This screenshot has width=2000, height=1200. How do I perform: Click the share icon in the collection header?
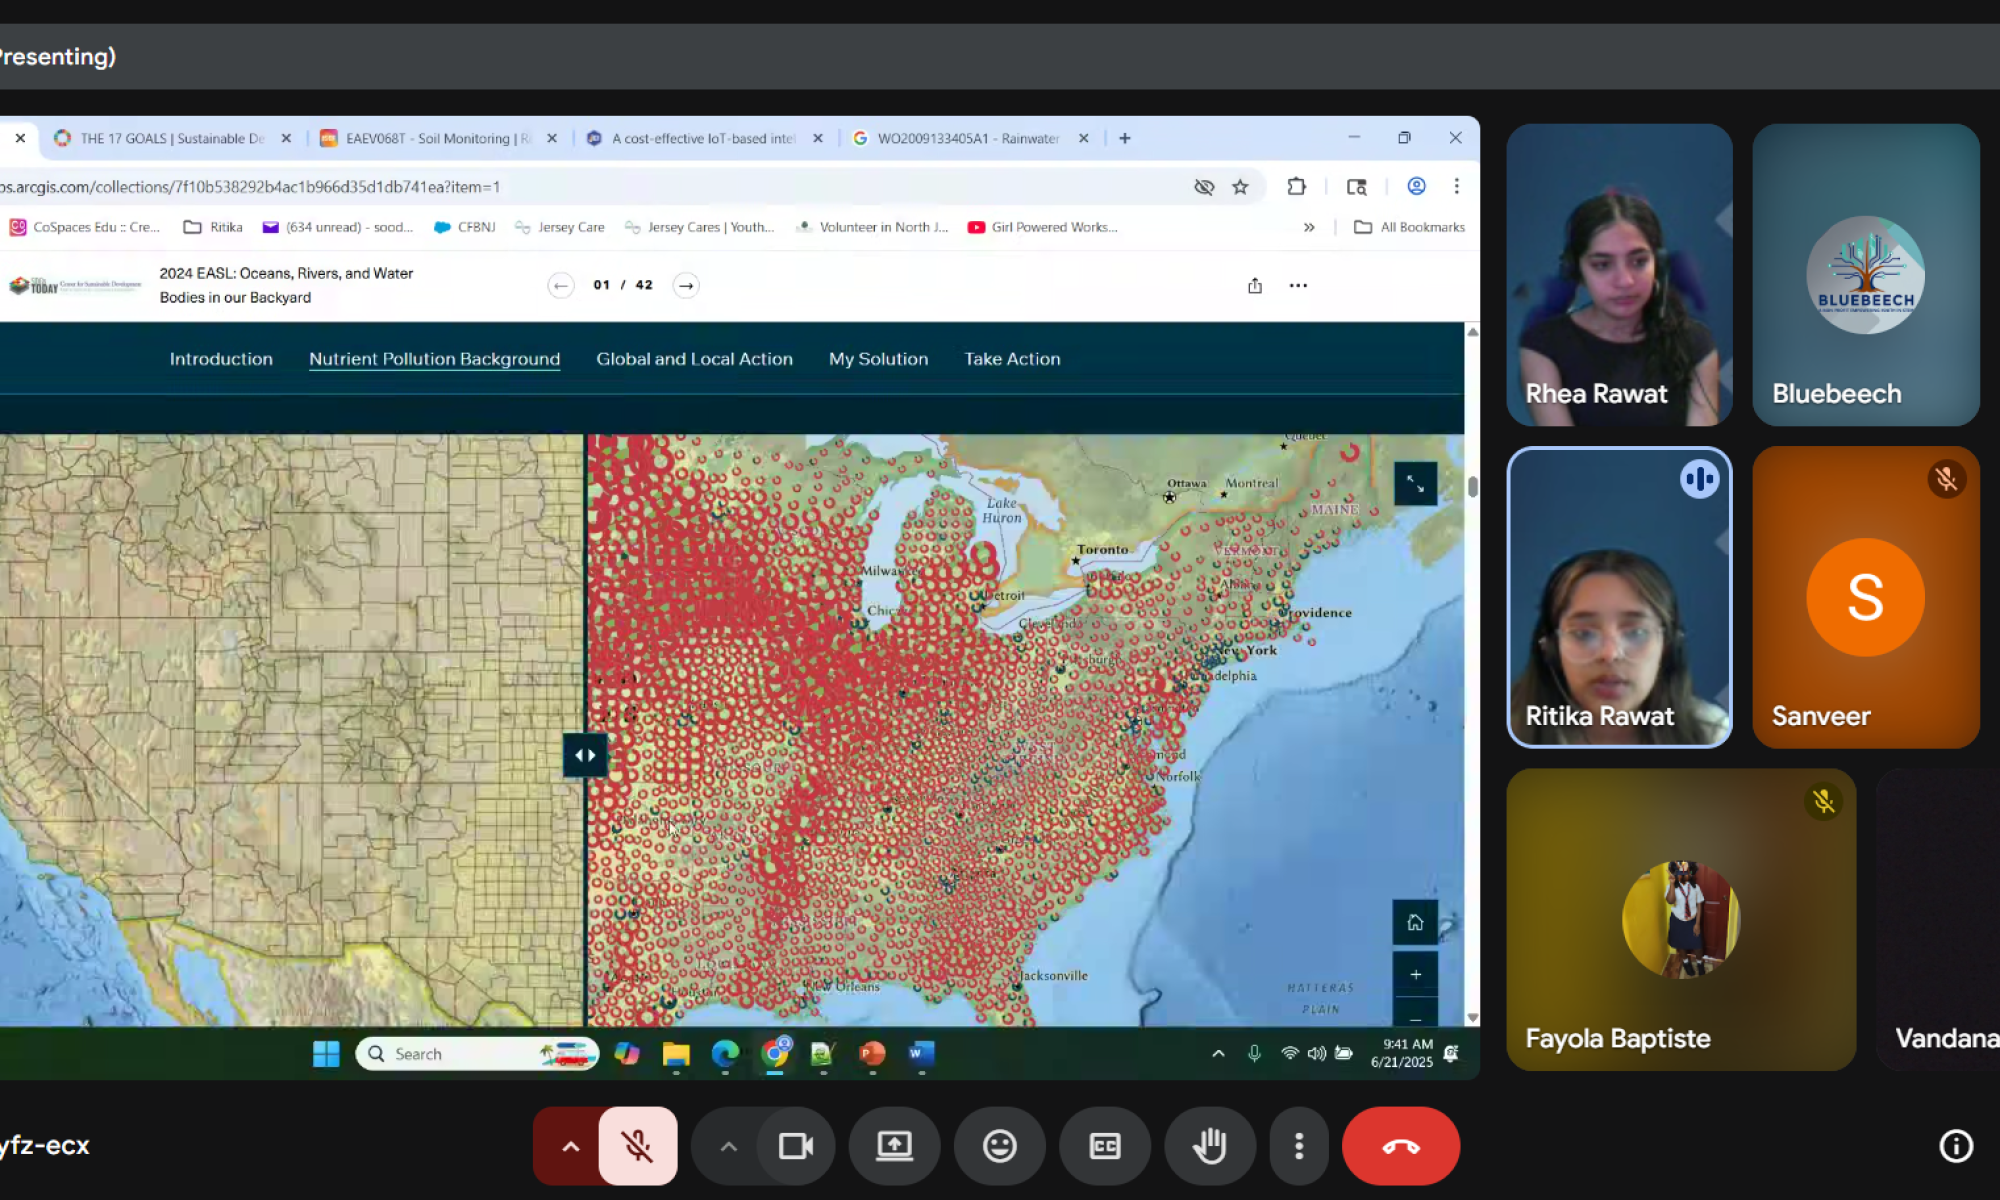[1255, 286]
